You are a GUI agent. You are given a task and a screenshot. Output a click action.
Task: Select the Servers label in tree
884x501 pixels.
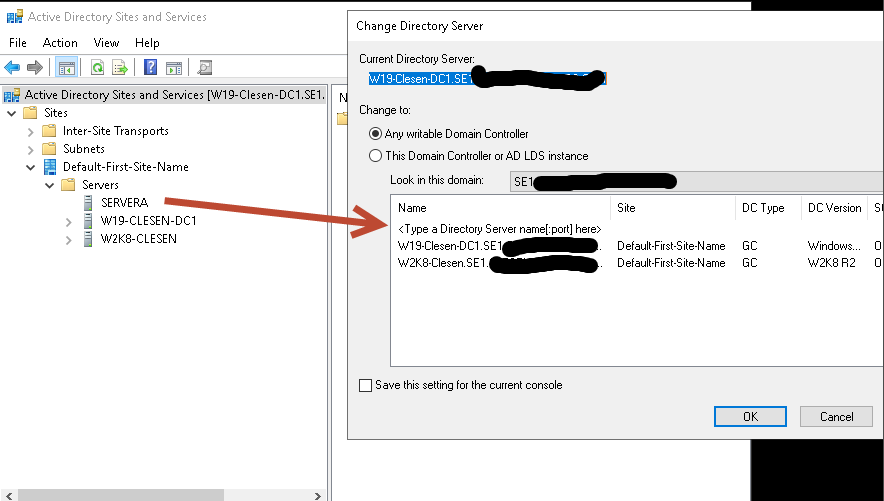pos(100,185)
